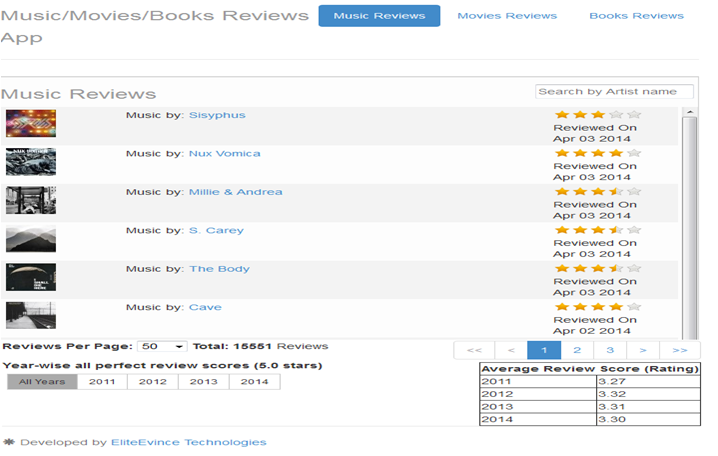
Task: Click the star rating for Cave
Action: click(597, 306)
